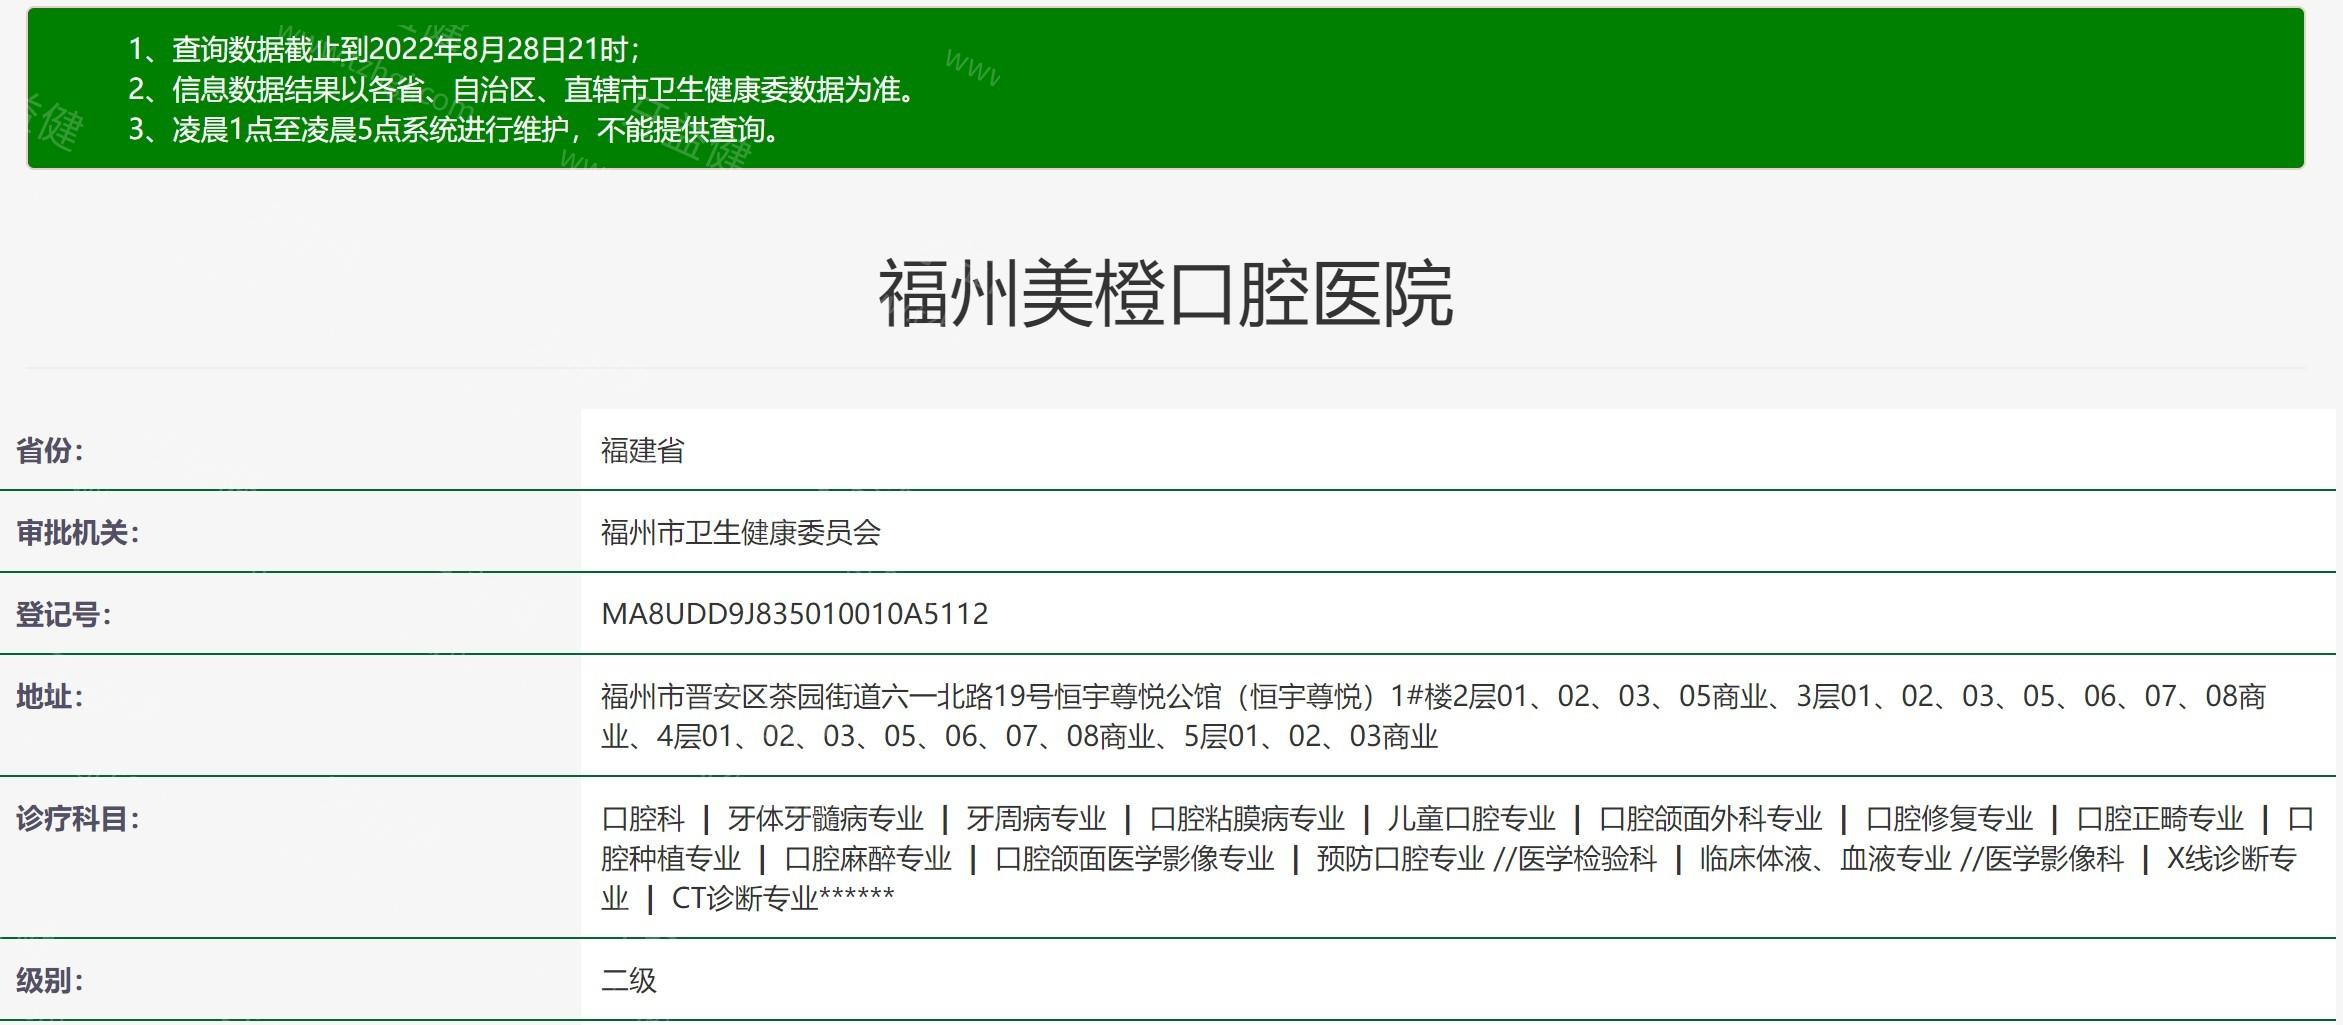Click 口腔麻醉专业 in the subjects list
Image resolution: width=2343 pixels, height=1025 pixels.
pyautogui.click(x=868, y=859)
